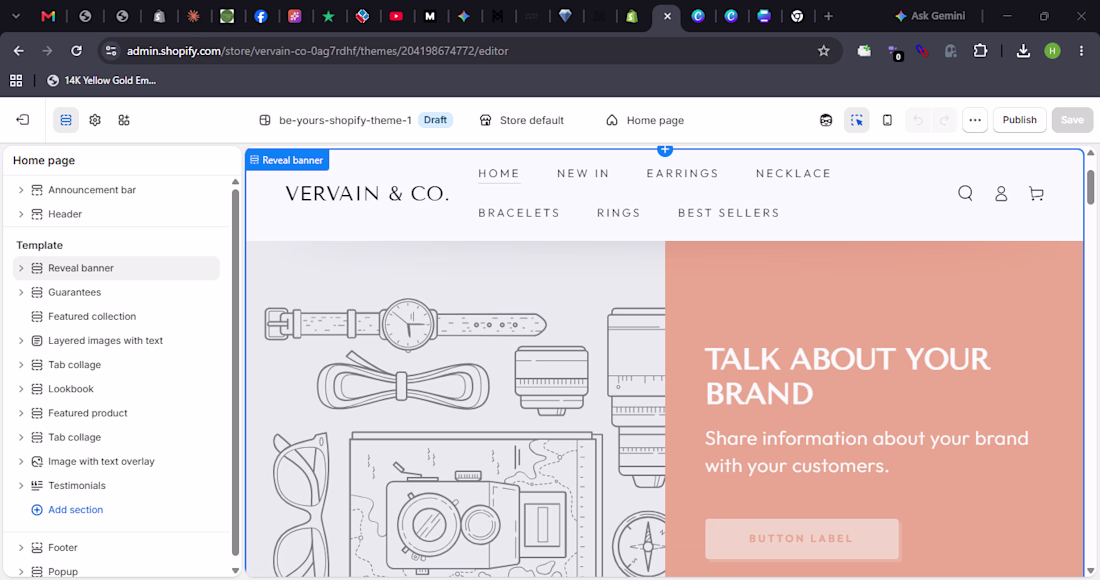Open the Store default market selector
The width and height of the screenshot is (1100, 580).
522,120
